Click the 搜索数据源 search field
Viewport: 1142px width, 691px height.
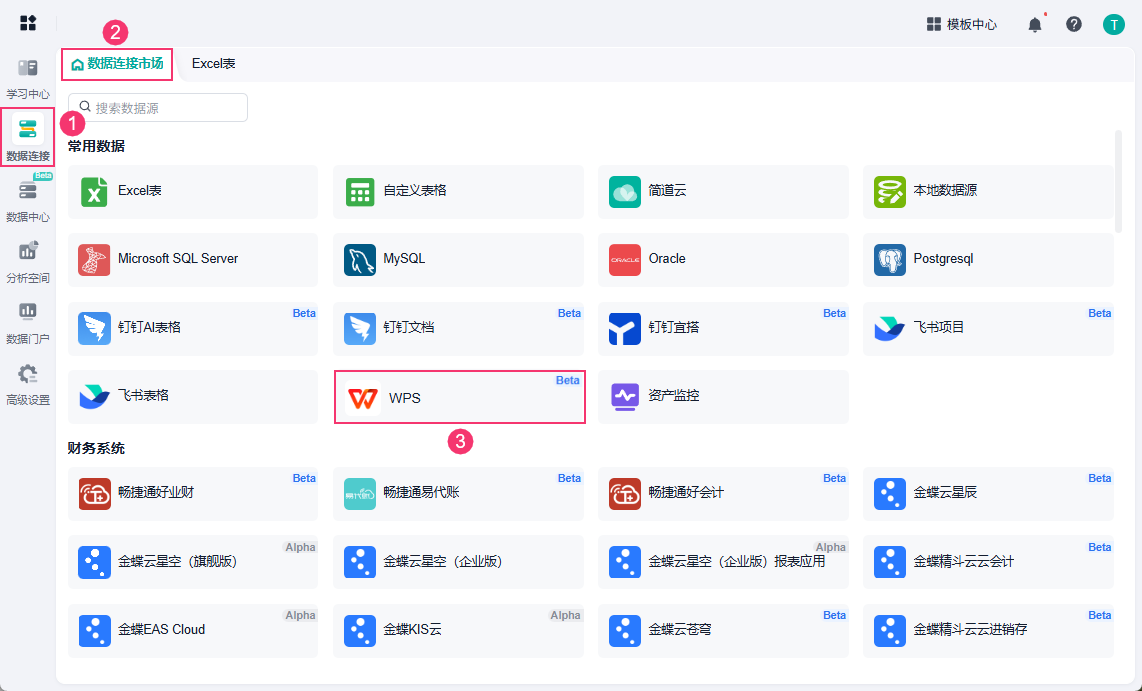pyautogui.click(x=158, y=108)
